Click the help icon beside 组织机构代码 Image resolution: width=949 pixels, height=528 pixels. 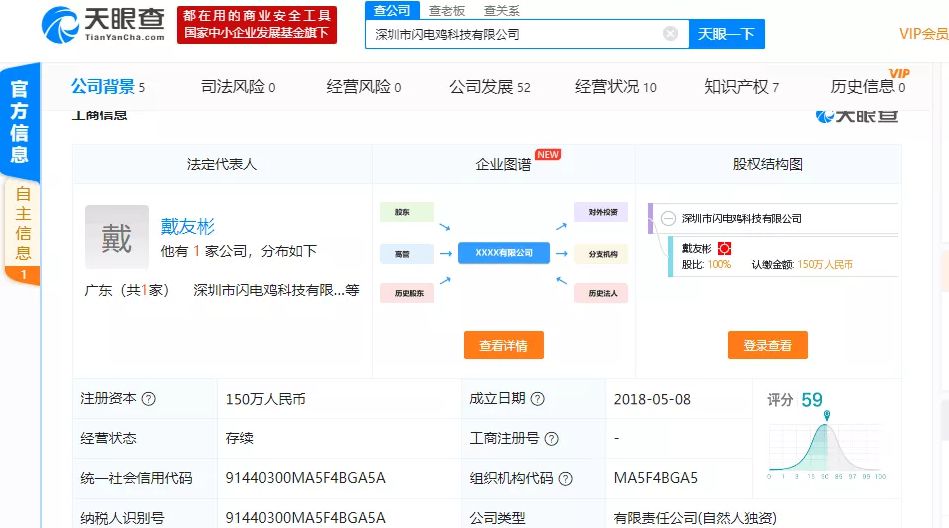click(x=566, y=478)
